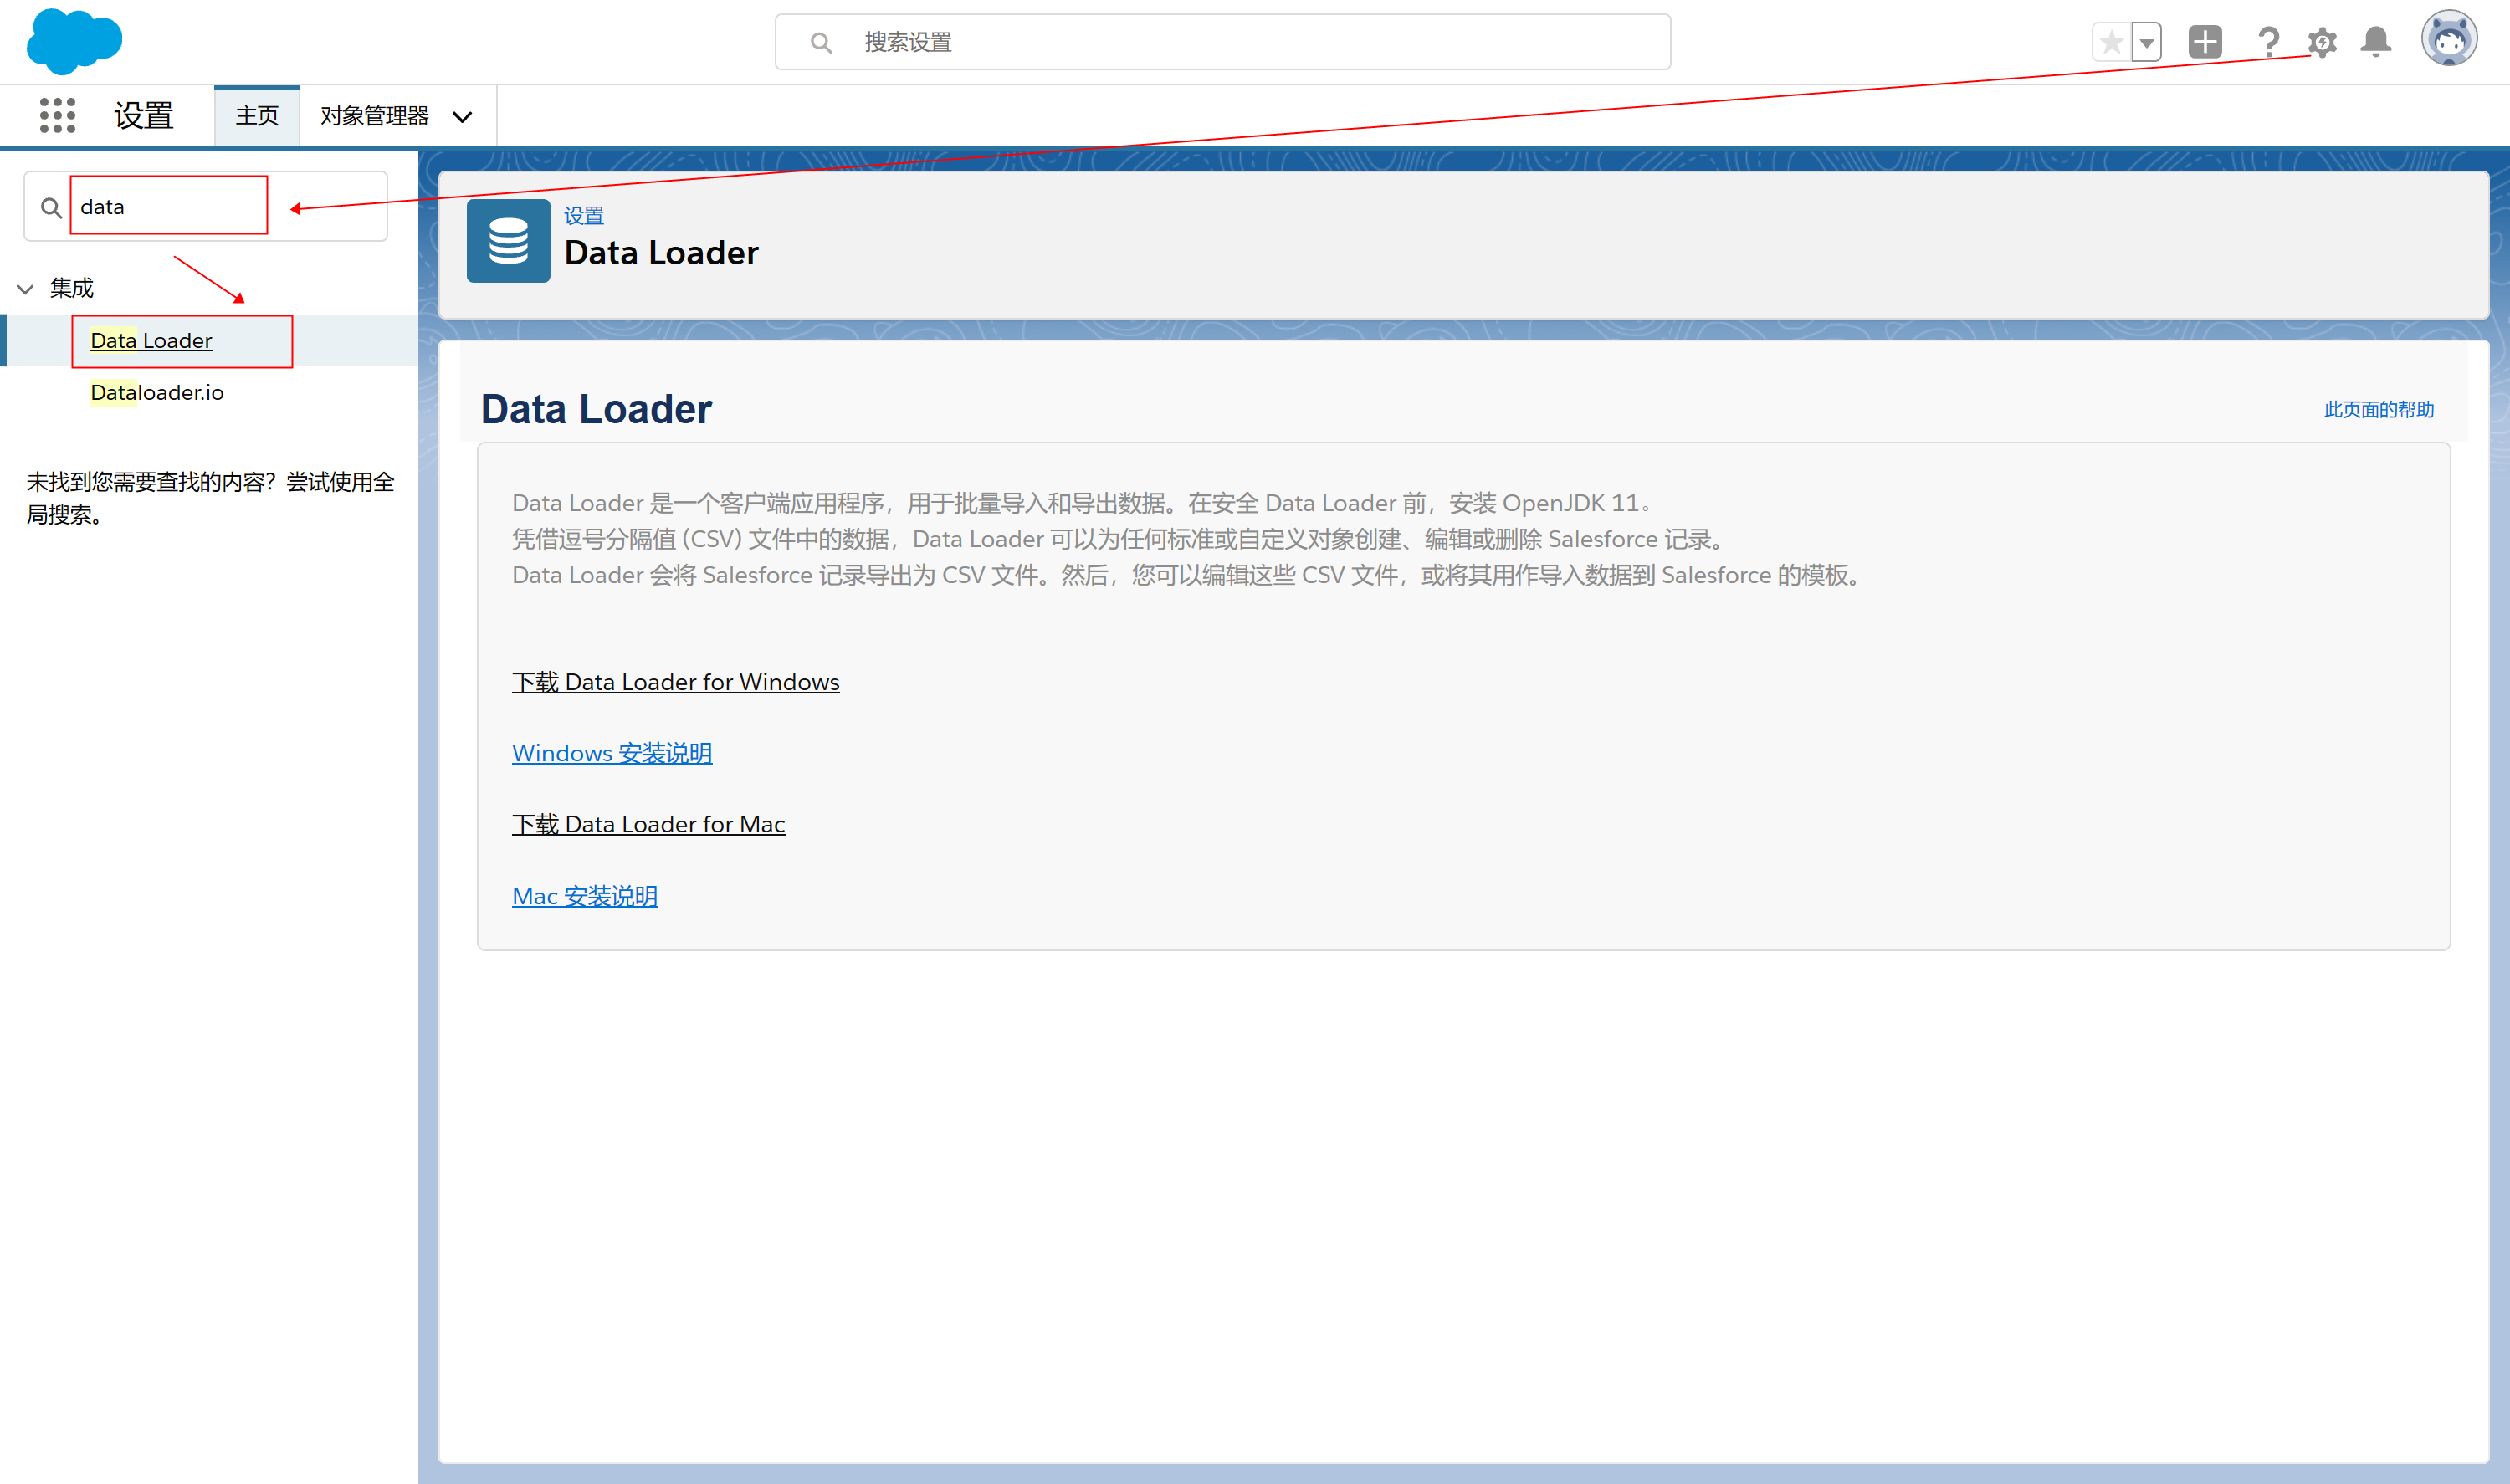Select Dataloader.io in the sidebar tree

coord(156,392)
